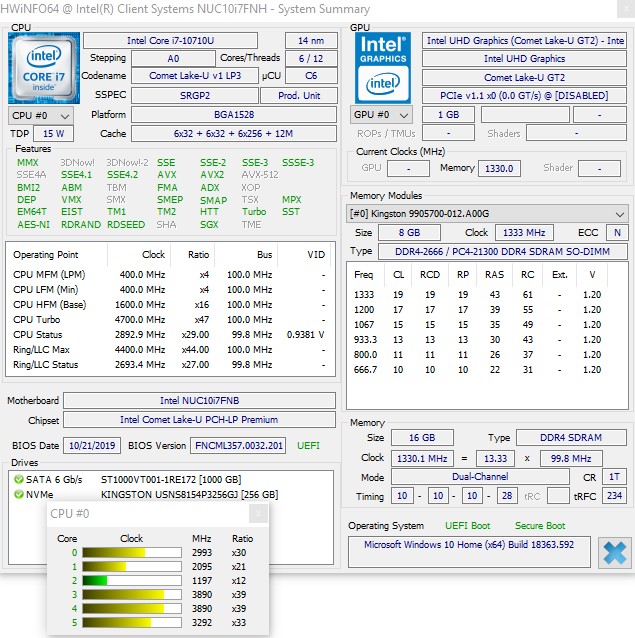
Task: Click the KINGSTON USNS8154P3256GJ drive entry
Action: (x=190, y=495)
